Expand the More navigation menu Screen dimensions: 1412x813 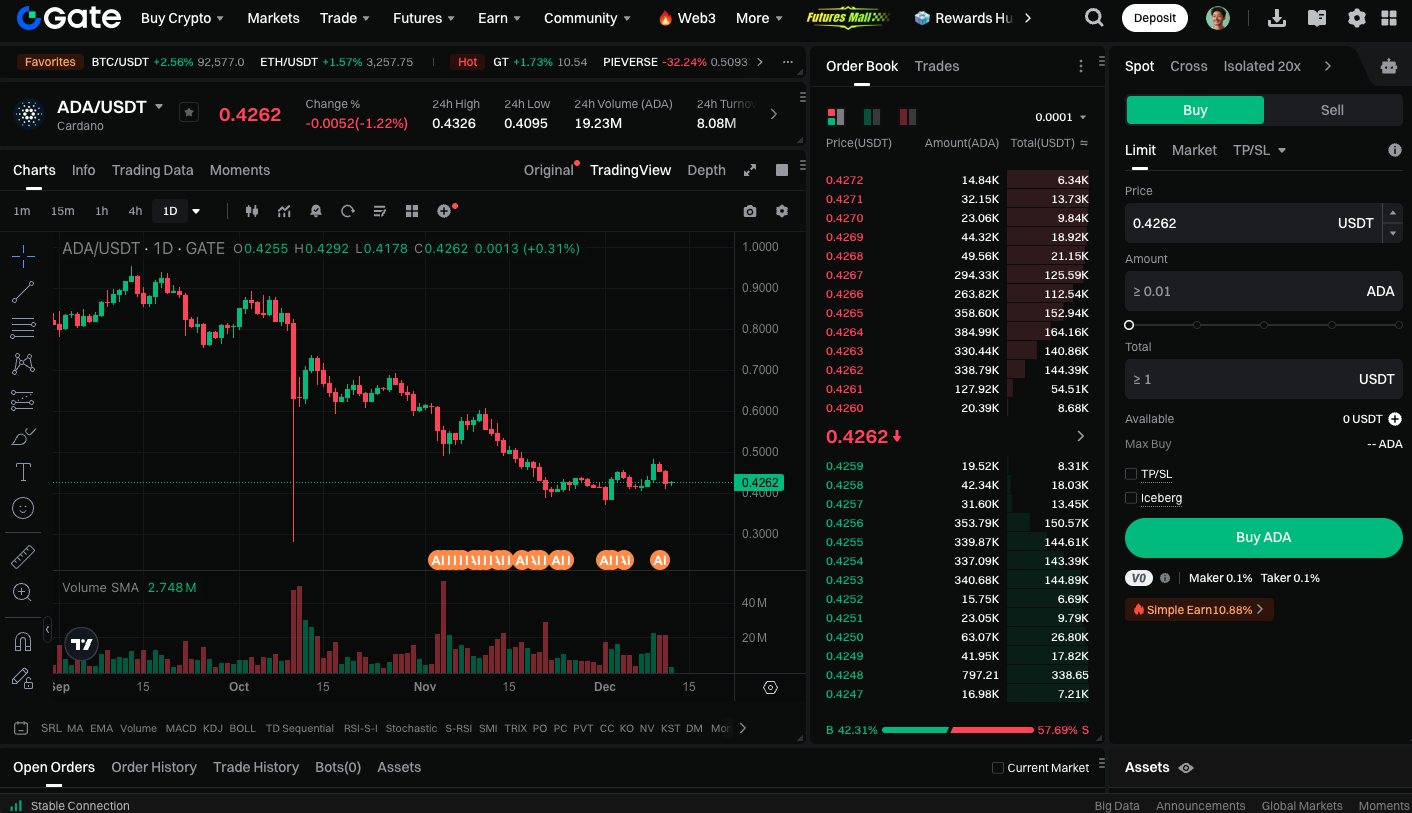click(759, 18)
